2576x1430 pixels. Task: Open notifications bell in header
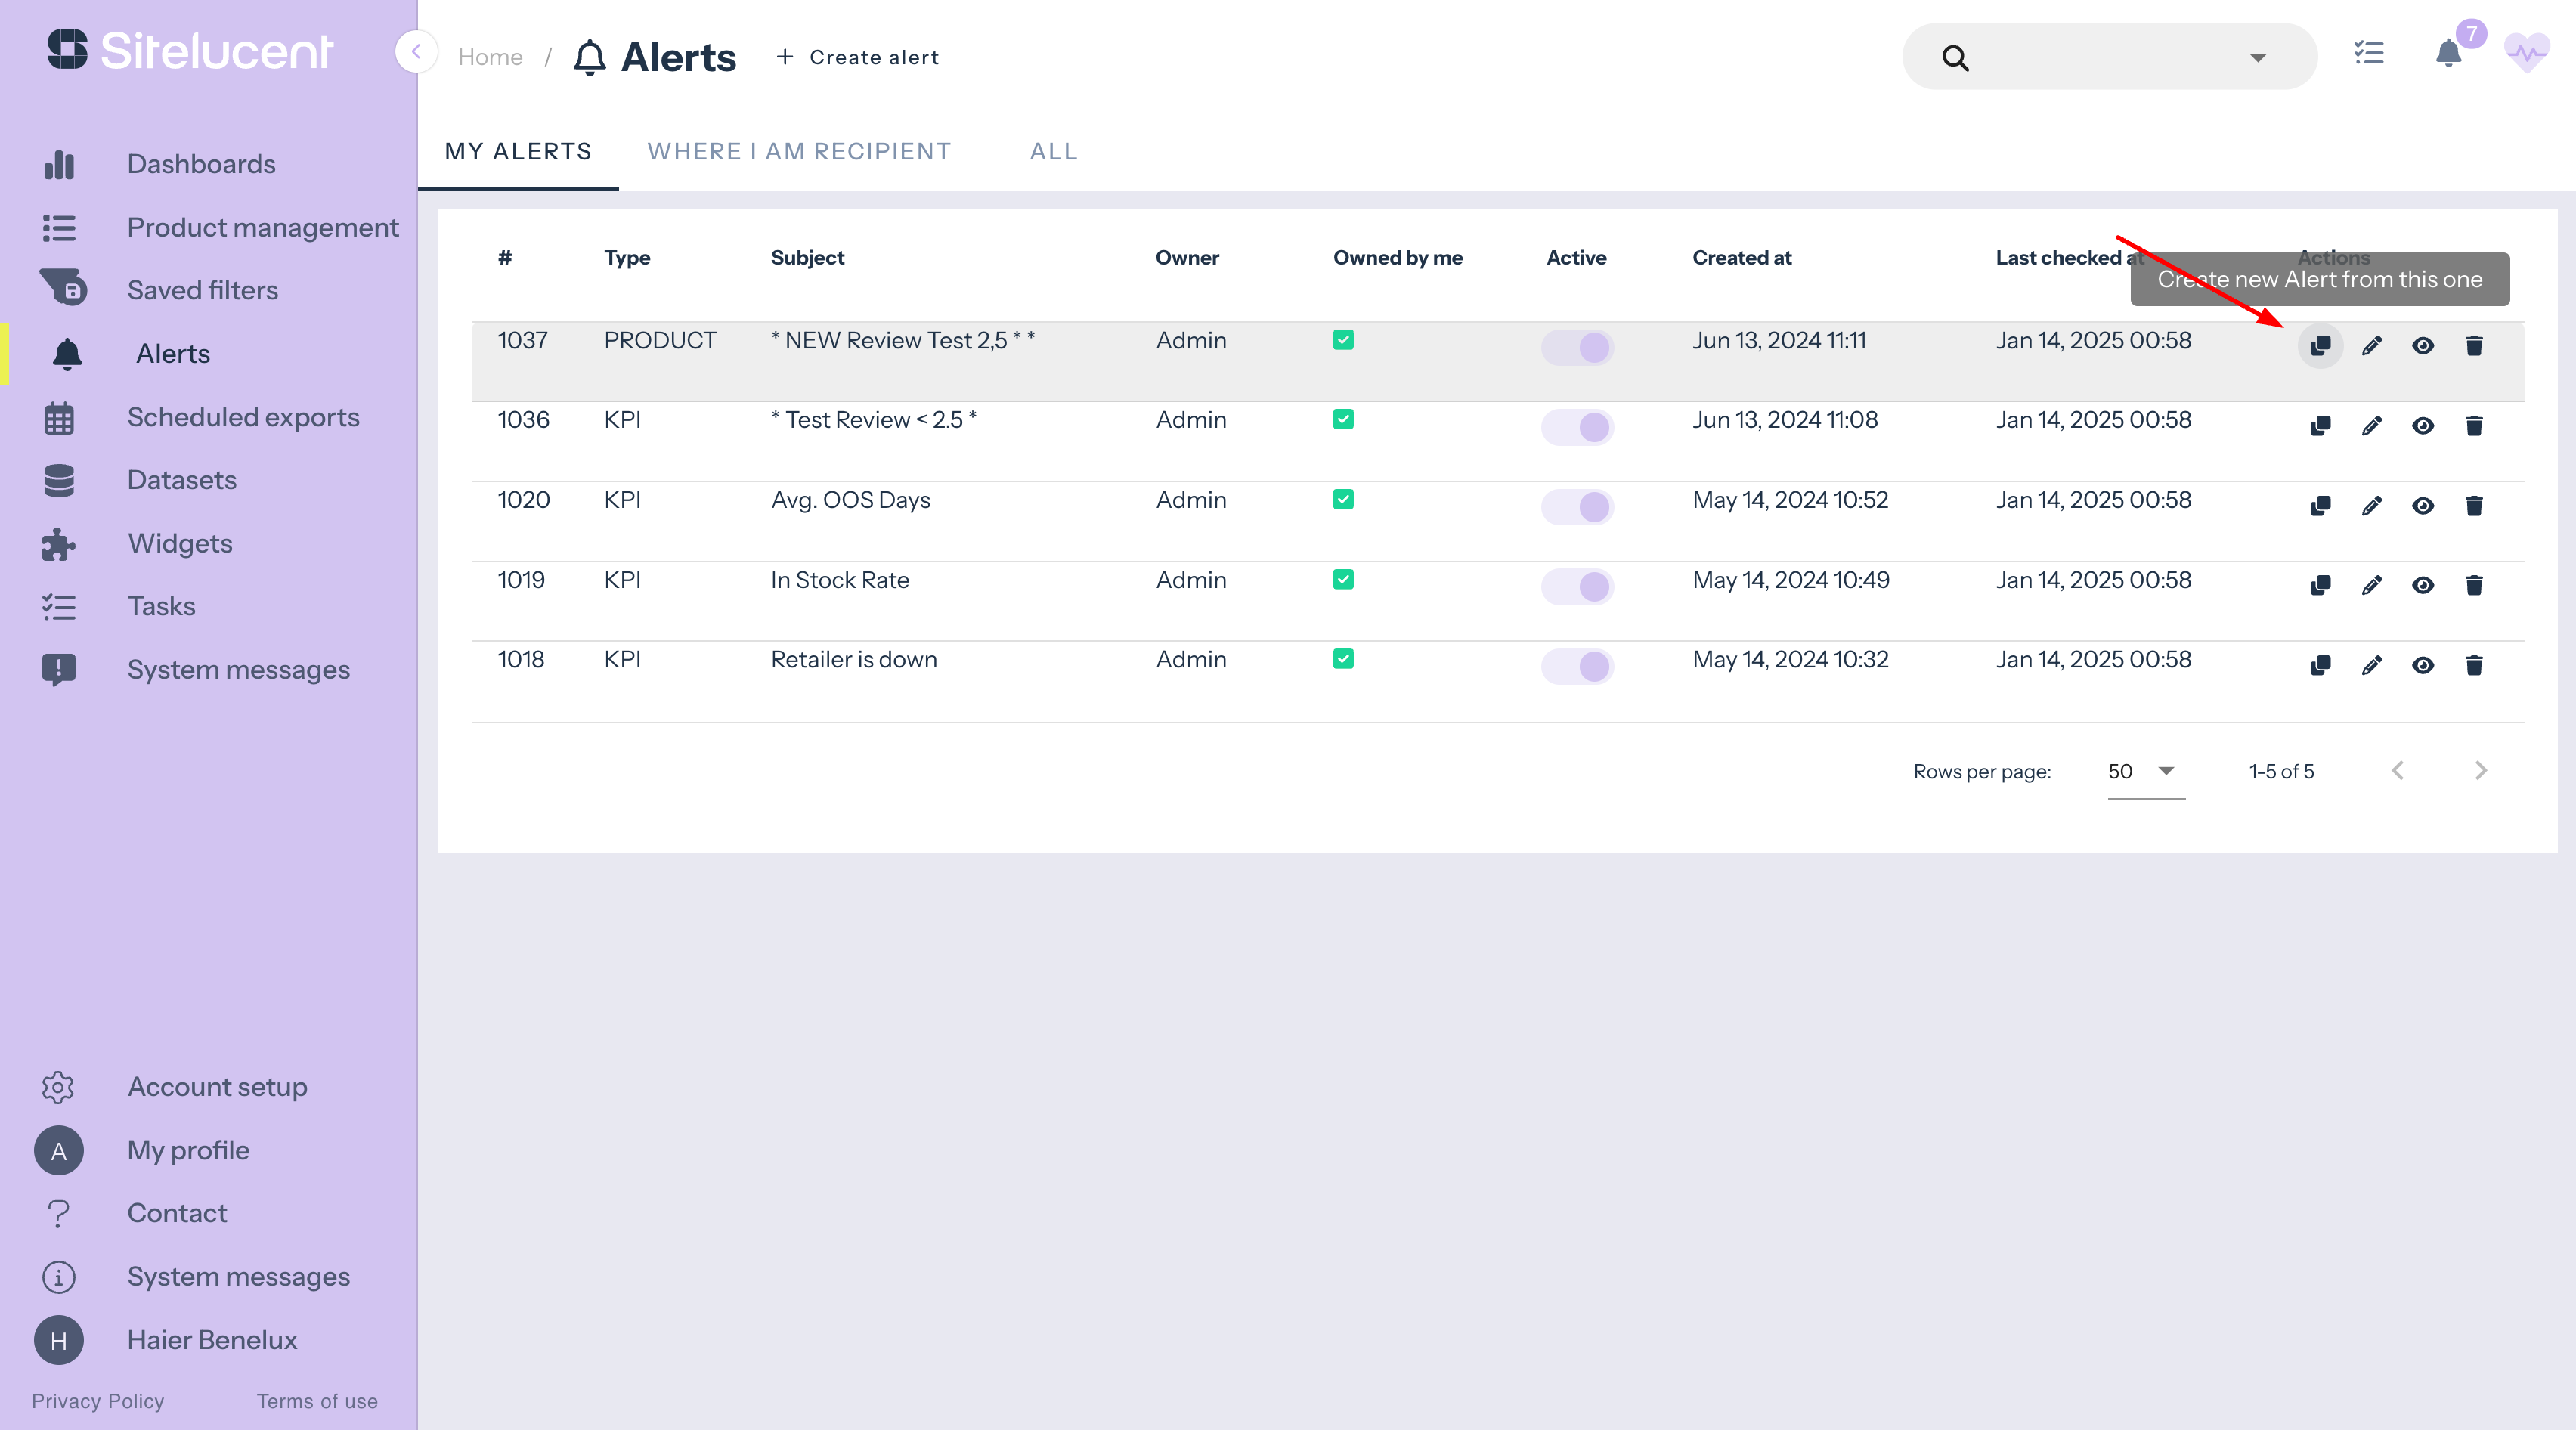[x=2447, y=54]
